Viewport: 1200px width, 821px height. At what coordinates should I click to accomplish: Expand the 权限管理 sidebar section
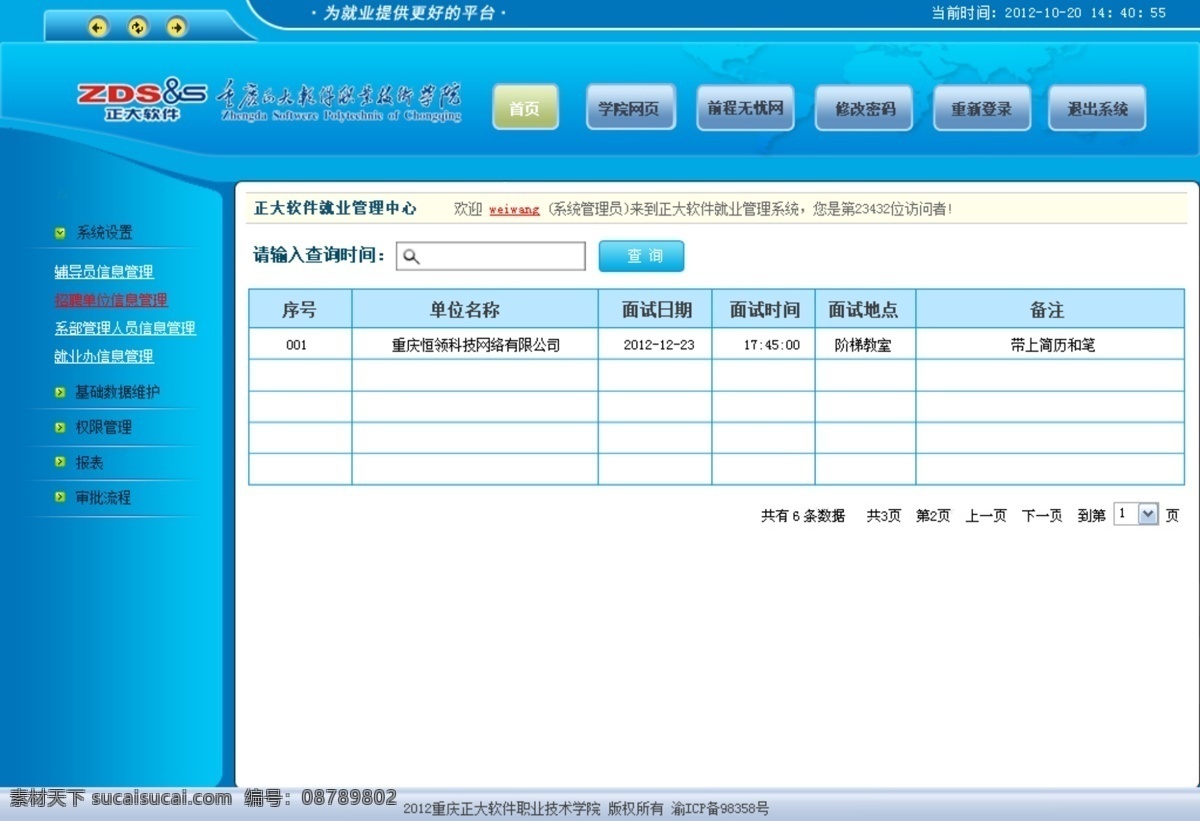tap(103, 427)
